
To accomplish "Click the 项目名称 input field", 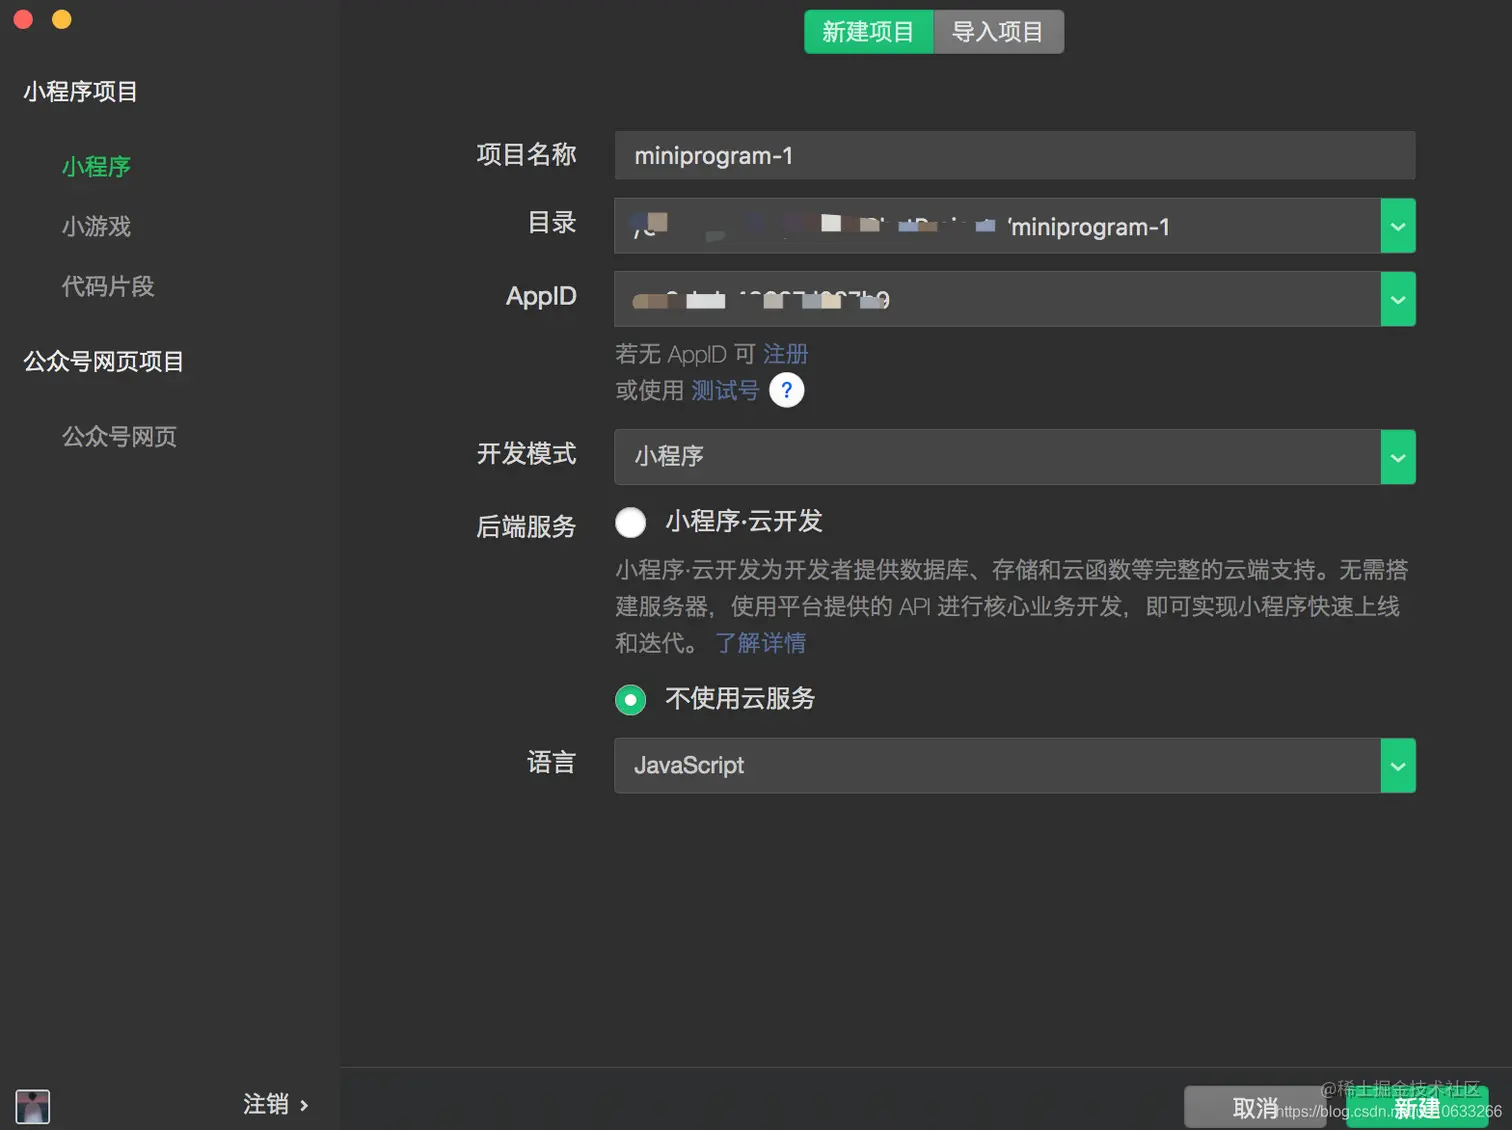I will click(x=1014, y=156).
